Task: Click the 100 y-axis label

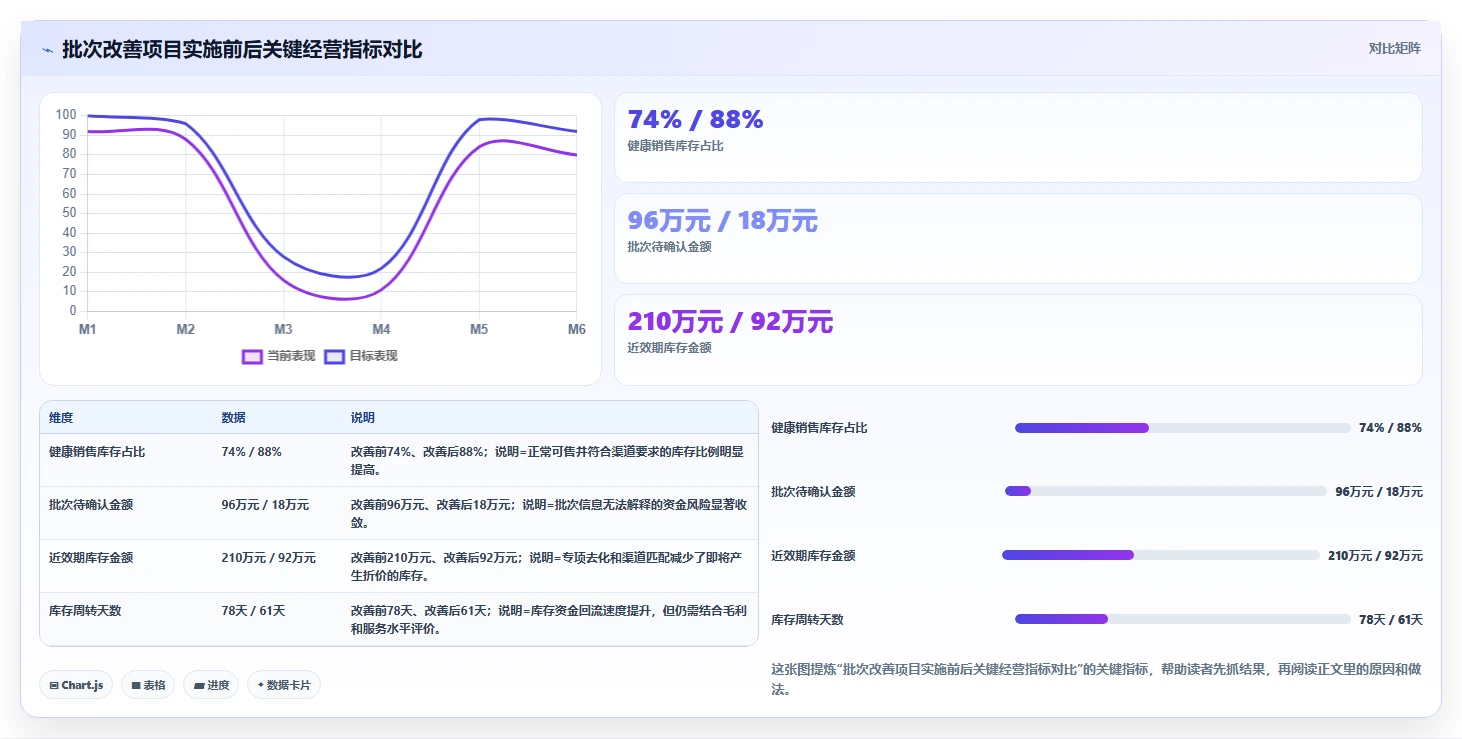Action: pyautogui.click(x=66, y=115)
